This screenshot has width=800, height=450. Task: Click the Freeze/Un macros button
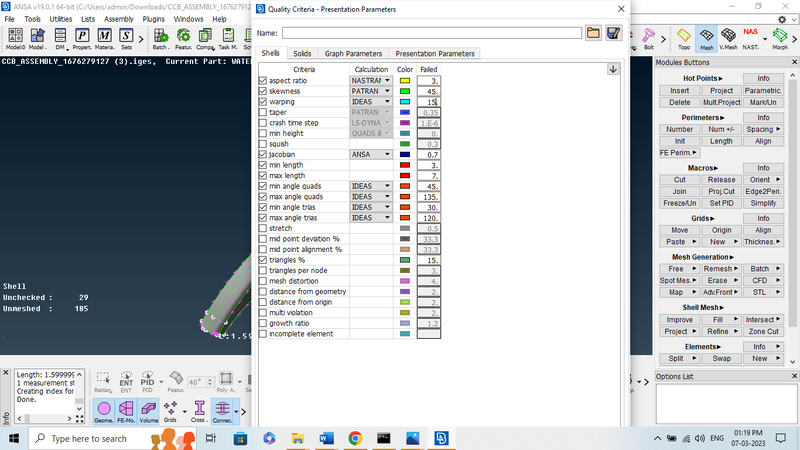(x=679, y=203)
